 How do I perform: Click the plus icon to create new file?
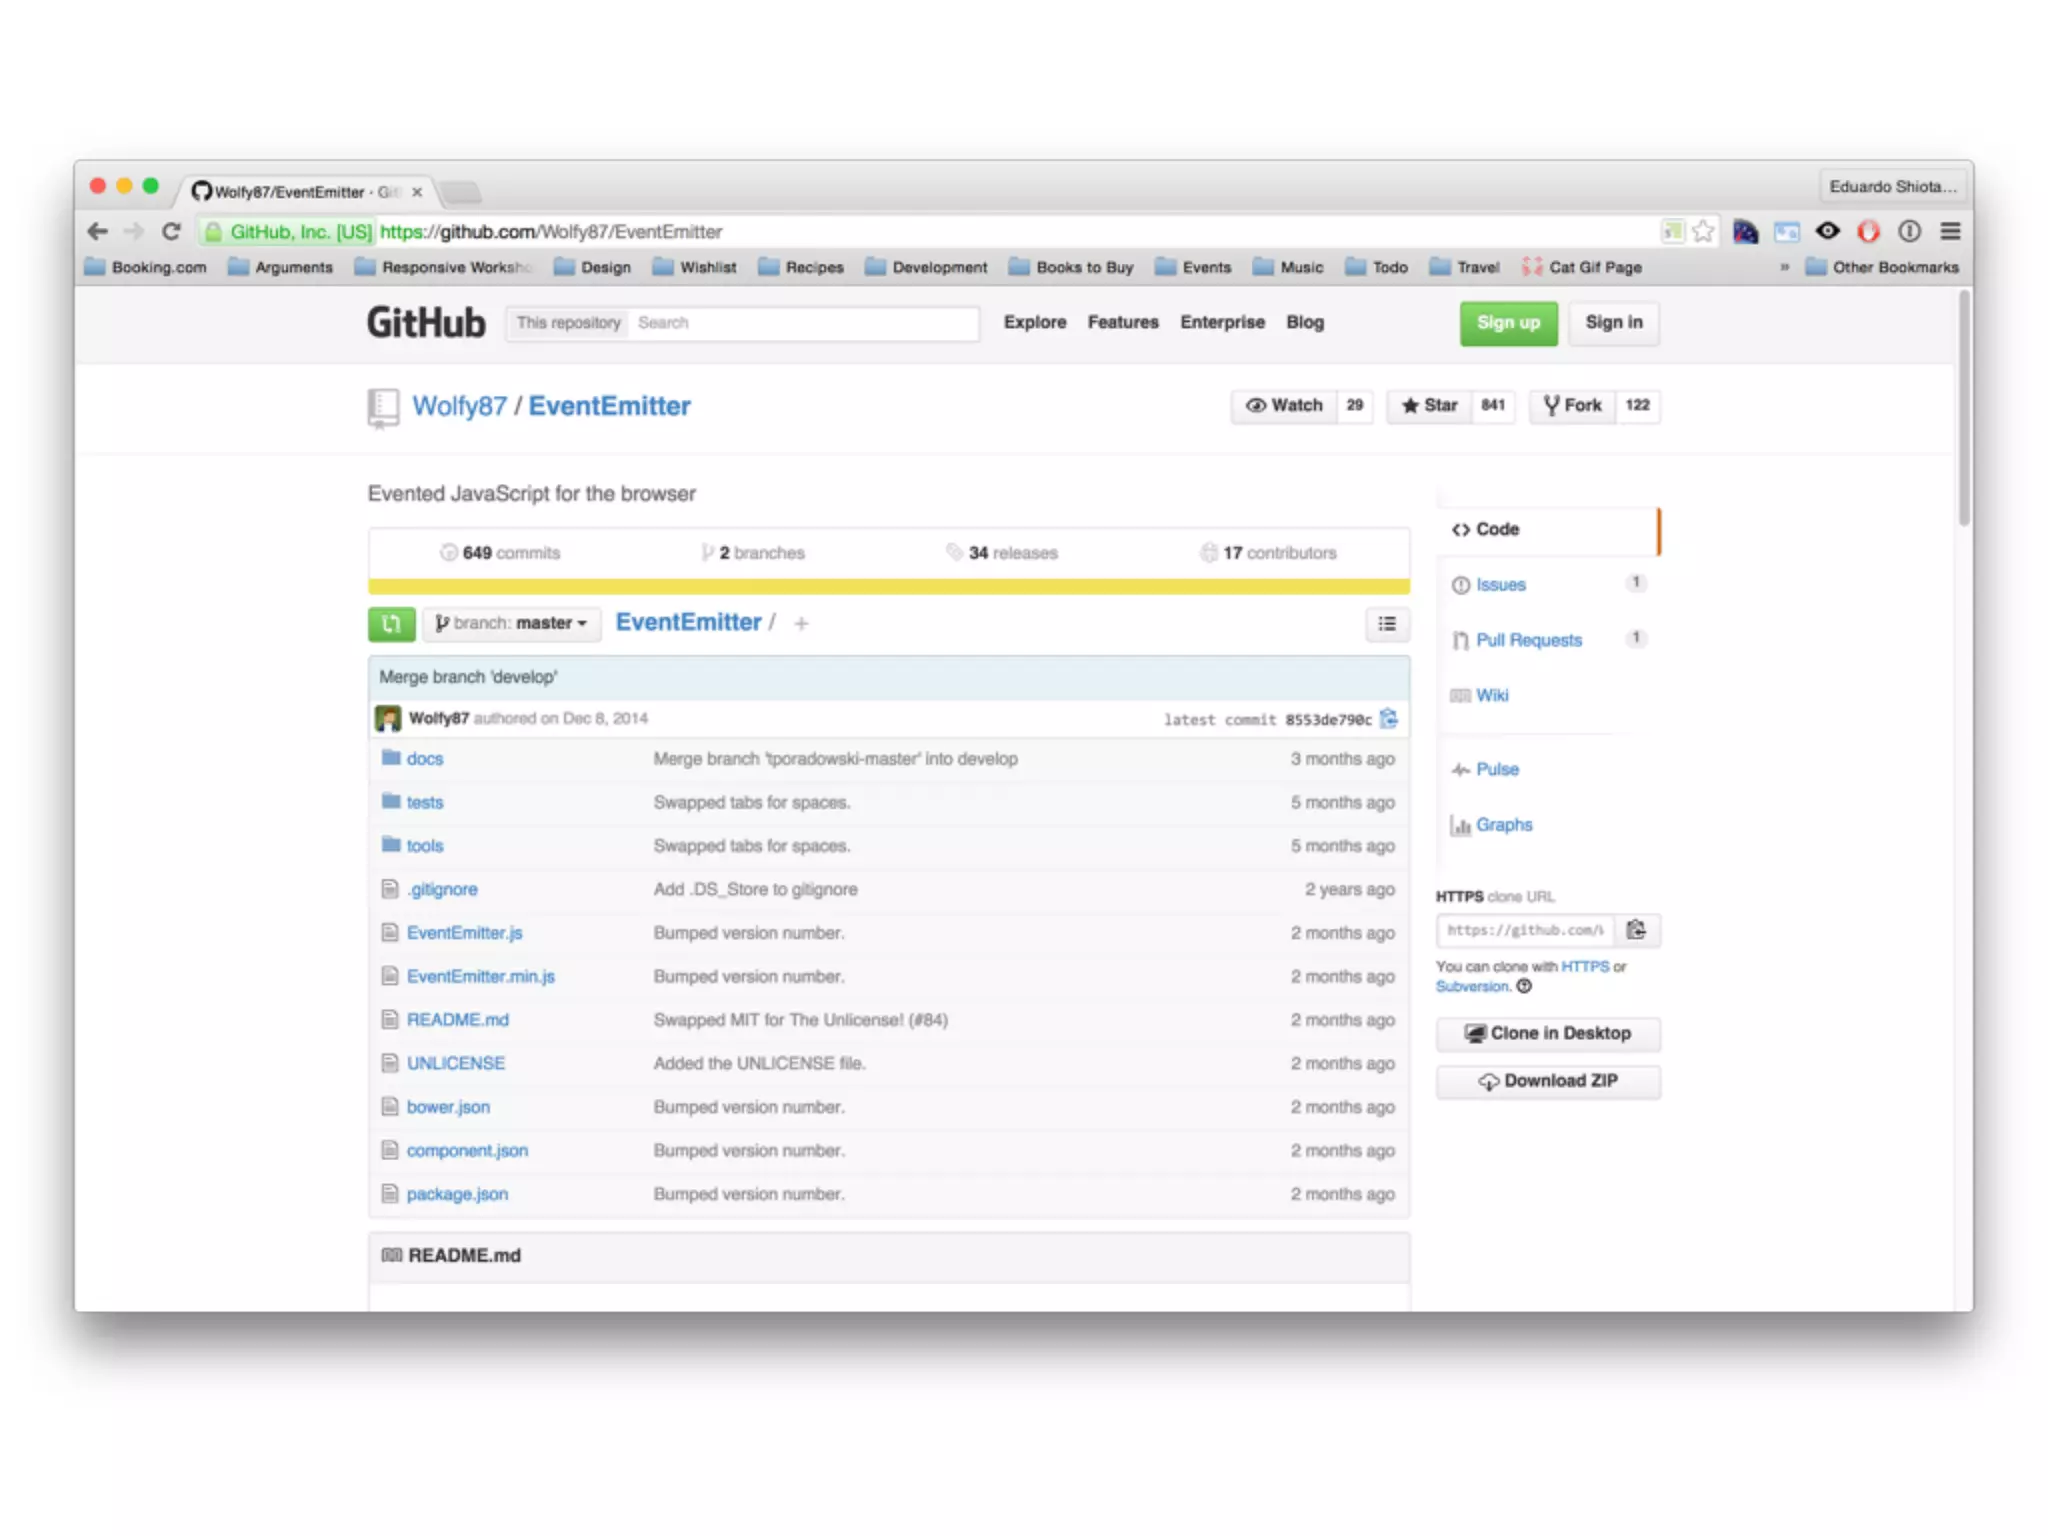801,624
